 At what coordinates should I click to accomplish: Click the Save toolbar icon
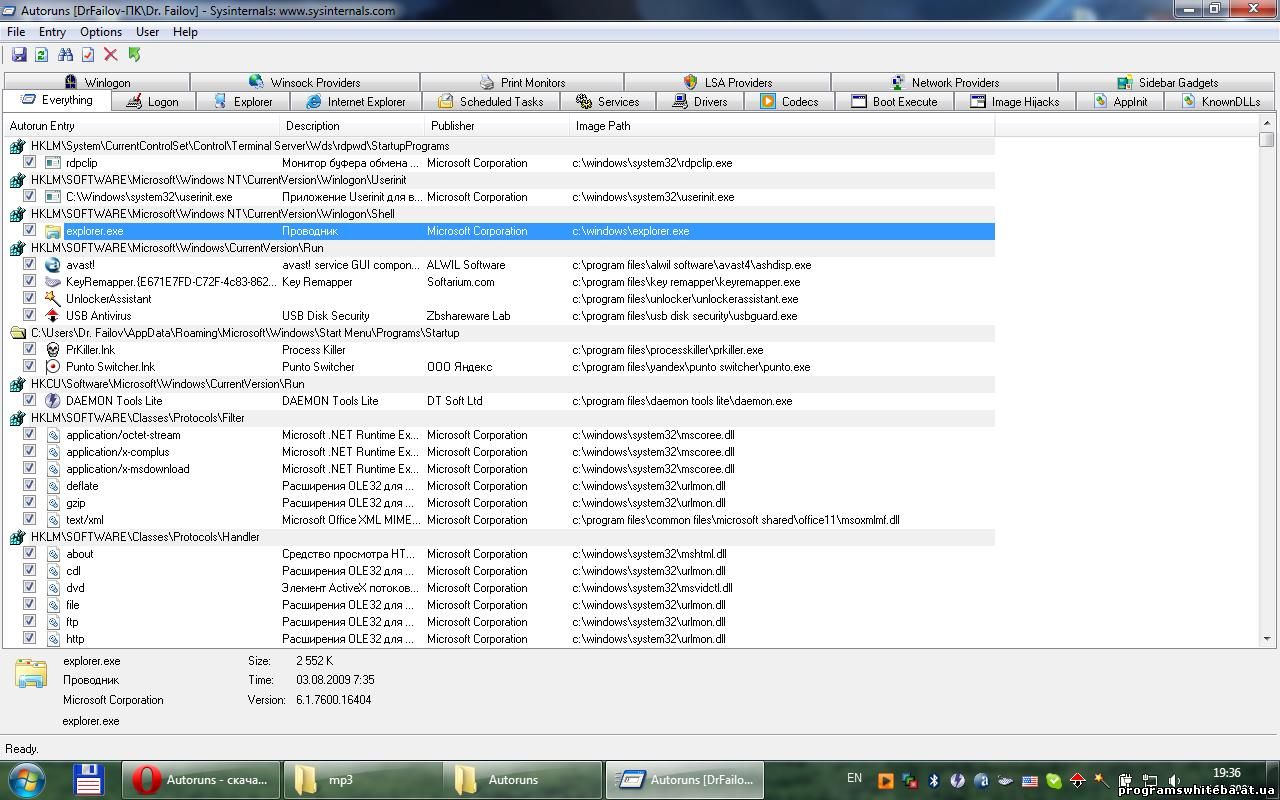tap(19, 55)
